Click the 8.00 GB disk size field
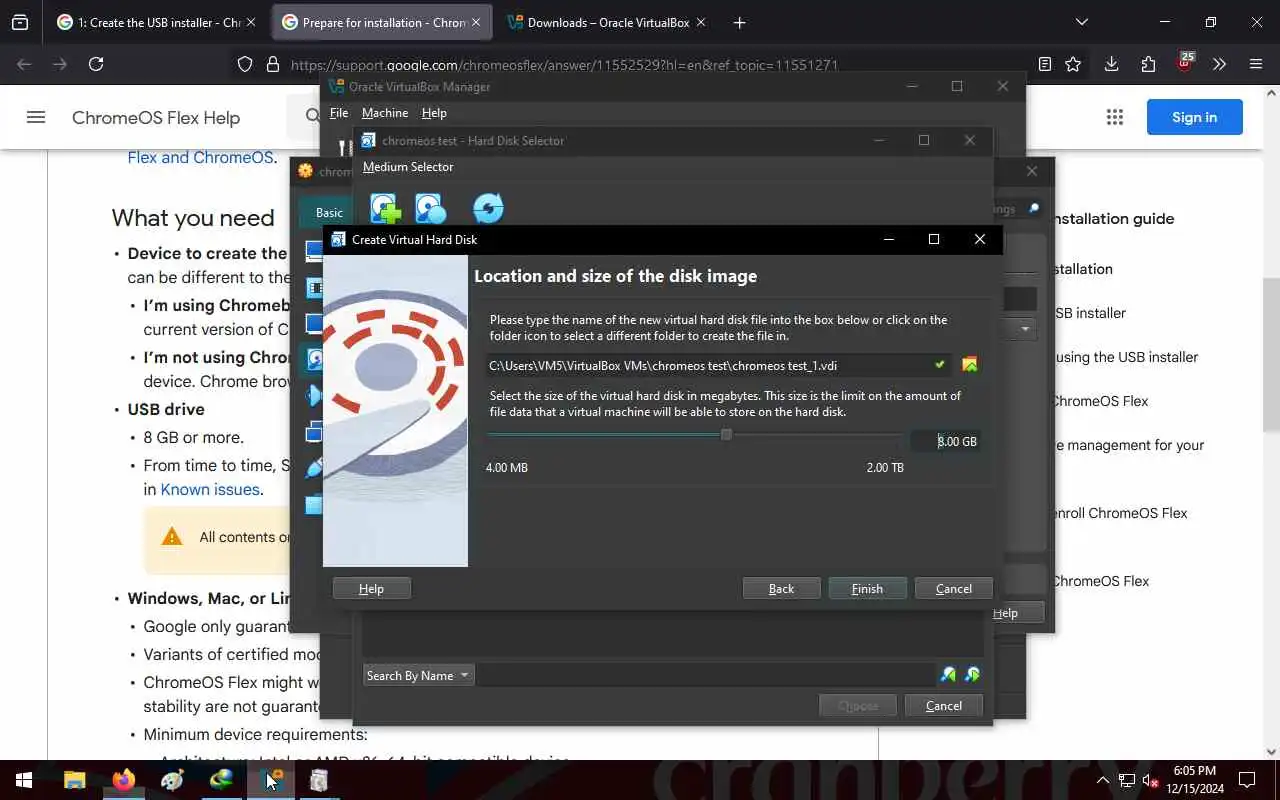The width and height of the screenshot is (1280, 800). 945,441
